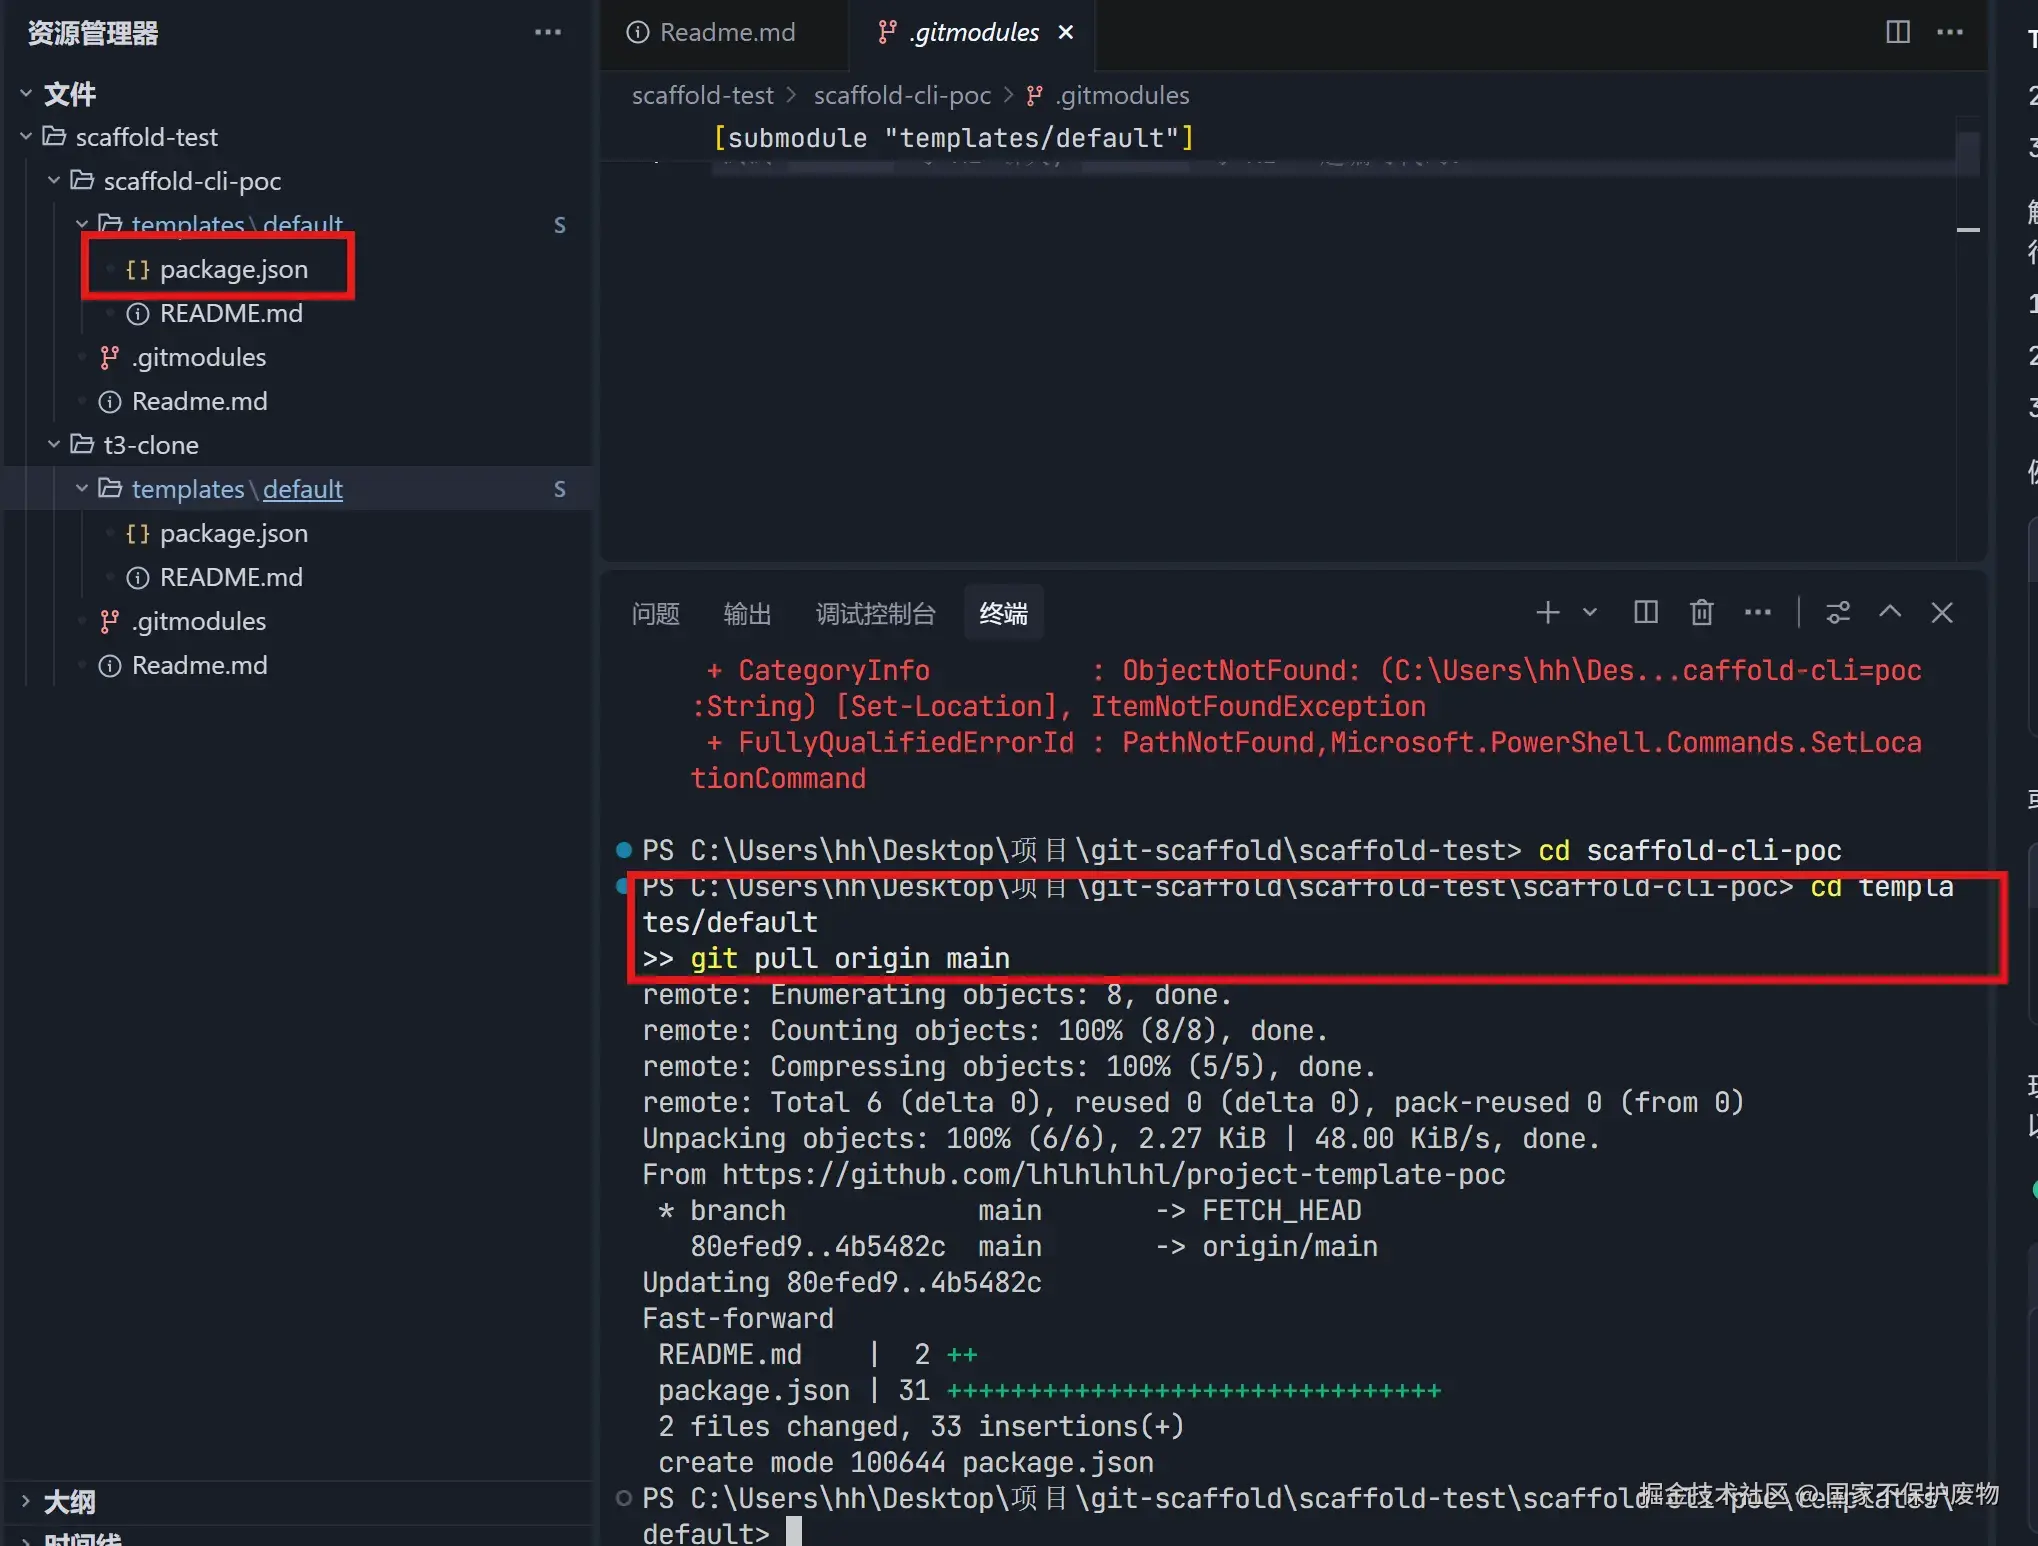This screenshot has height=1546, width=2038.
Task: Maximize panel with the up chevron
Action: pyautogui.click(x=1890, y=612)
